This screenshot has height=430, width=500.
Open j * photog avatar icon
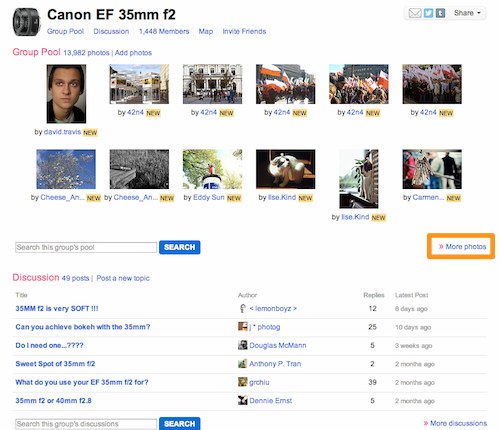243,327
